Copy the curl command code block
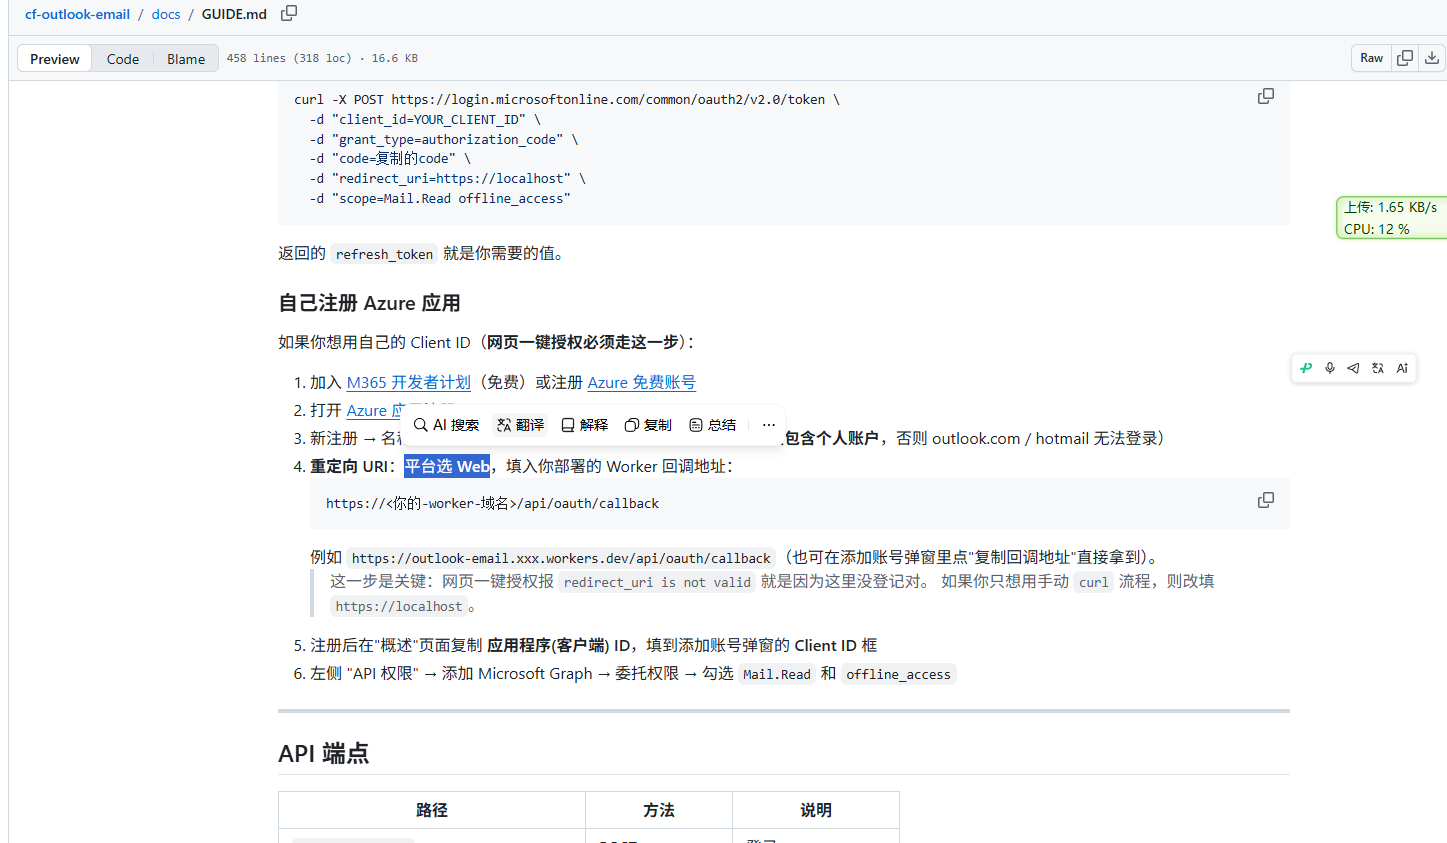 click(1266, 97)
